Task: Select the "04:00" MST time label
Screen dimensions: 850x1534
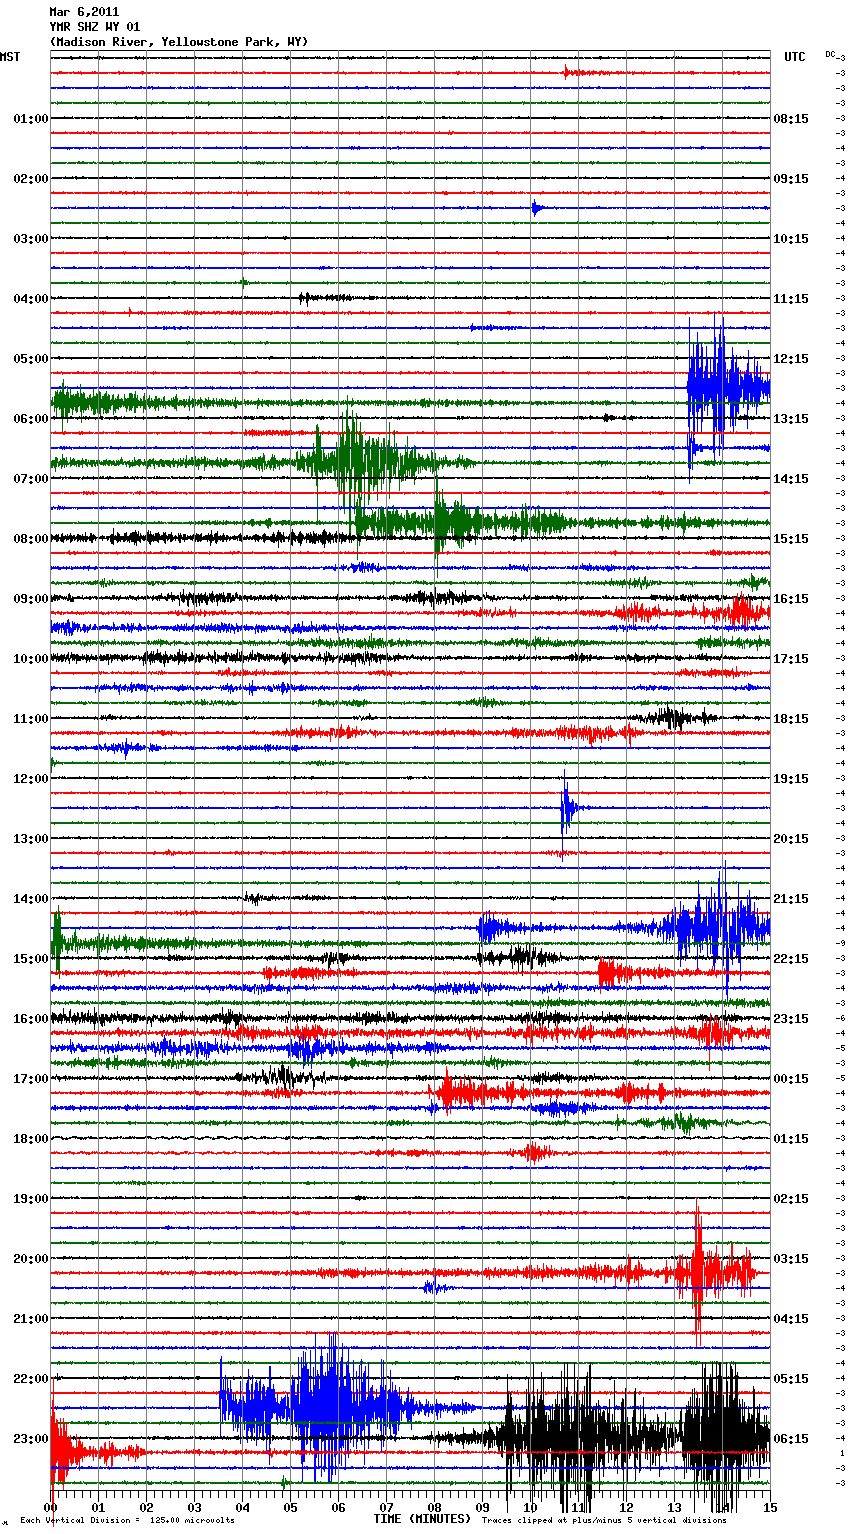Action: [x=31, y=299]
